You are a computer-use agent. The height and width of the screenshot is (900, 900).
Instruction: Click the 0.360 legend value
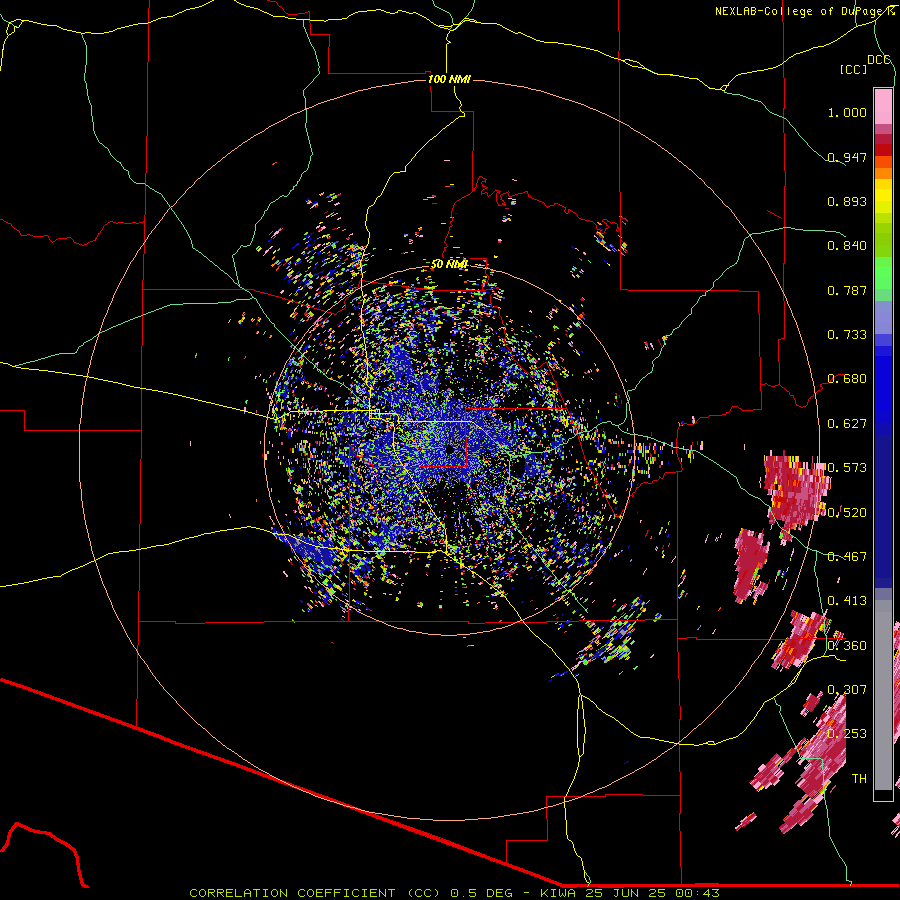click(x=847, y=646)
